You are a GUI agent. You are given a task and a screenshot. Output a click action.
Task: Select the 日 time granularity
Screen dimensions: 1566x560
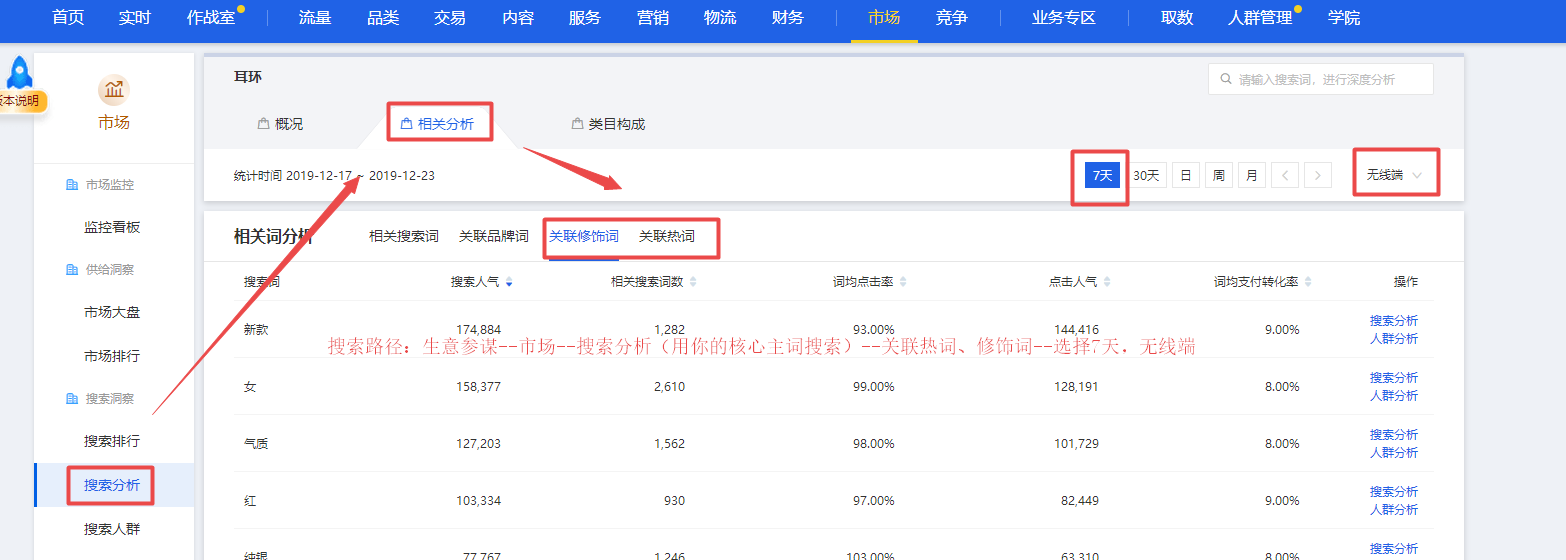(1185, 175)
